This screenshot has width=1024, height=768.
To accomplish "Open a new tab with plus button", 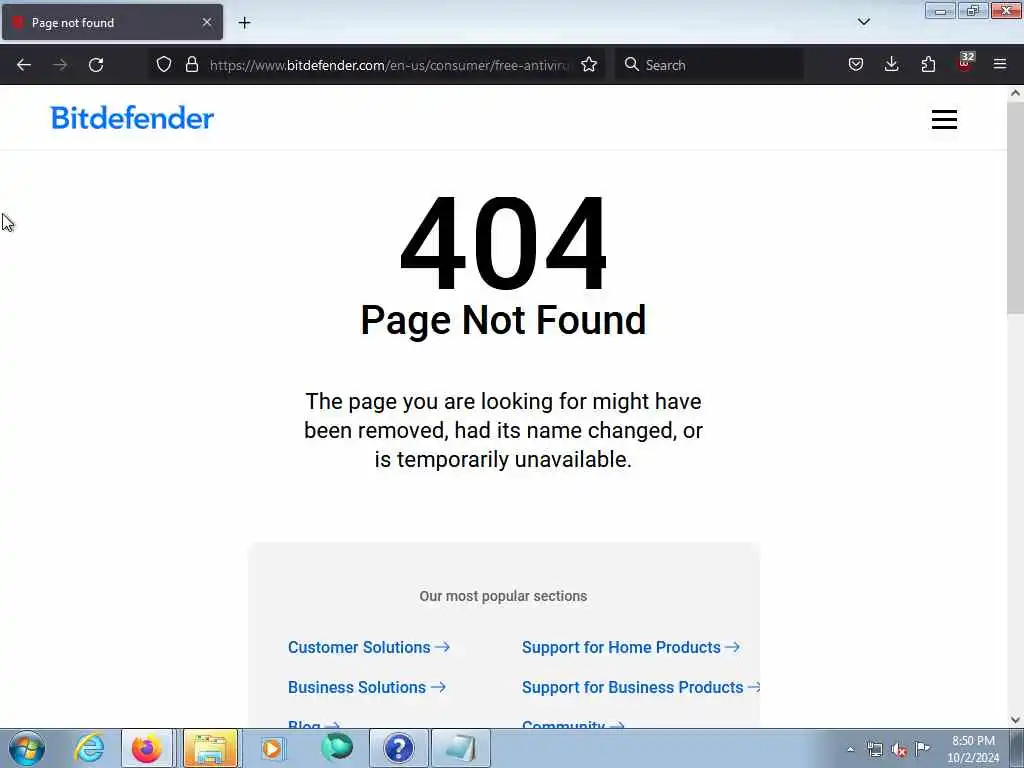I will click(244, 23).
